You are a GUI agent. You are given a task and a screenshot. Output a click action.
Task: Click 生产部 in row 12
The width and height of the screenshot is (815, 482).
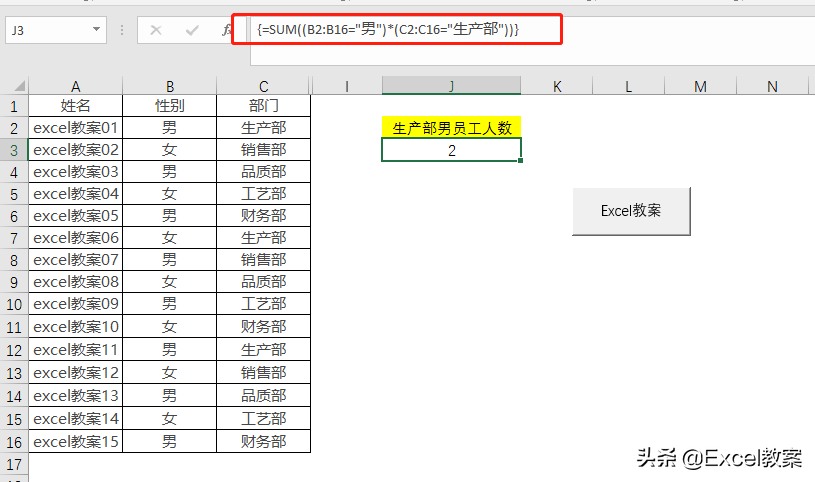coord(264,349)
